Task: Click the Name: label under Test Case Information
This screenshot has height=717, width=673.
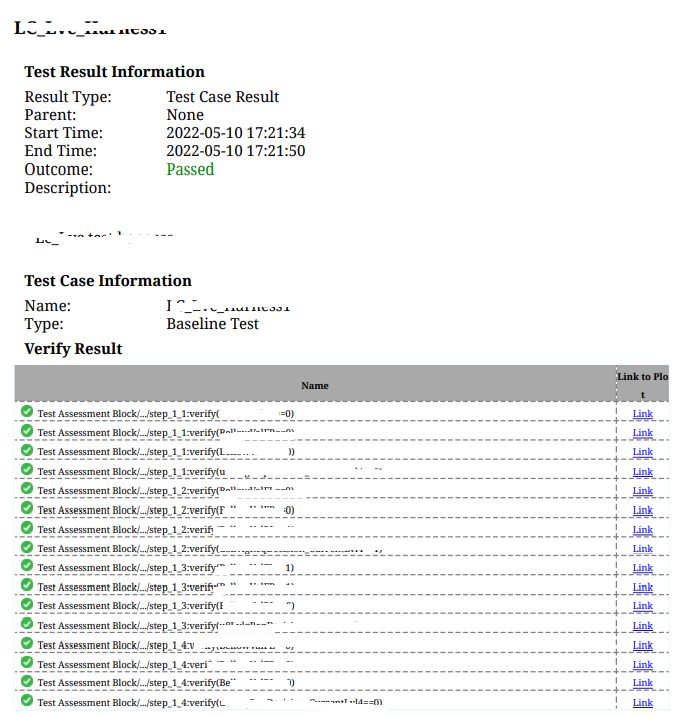Action: click(48, 306)
